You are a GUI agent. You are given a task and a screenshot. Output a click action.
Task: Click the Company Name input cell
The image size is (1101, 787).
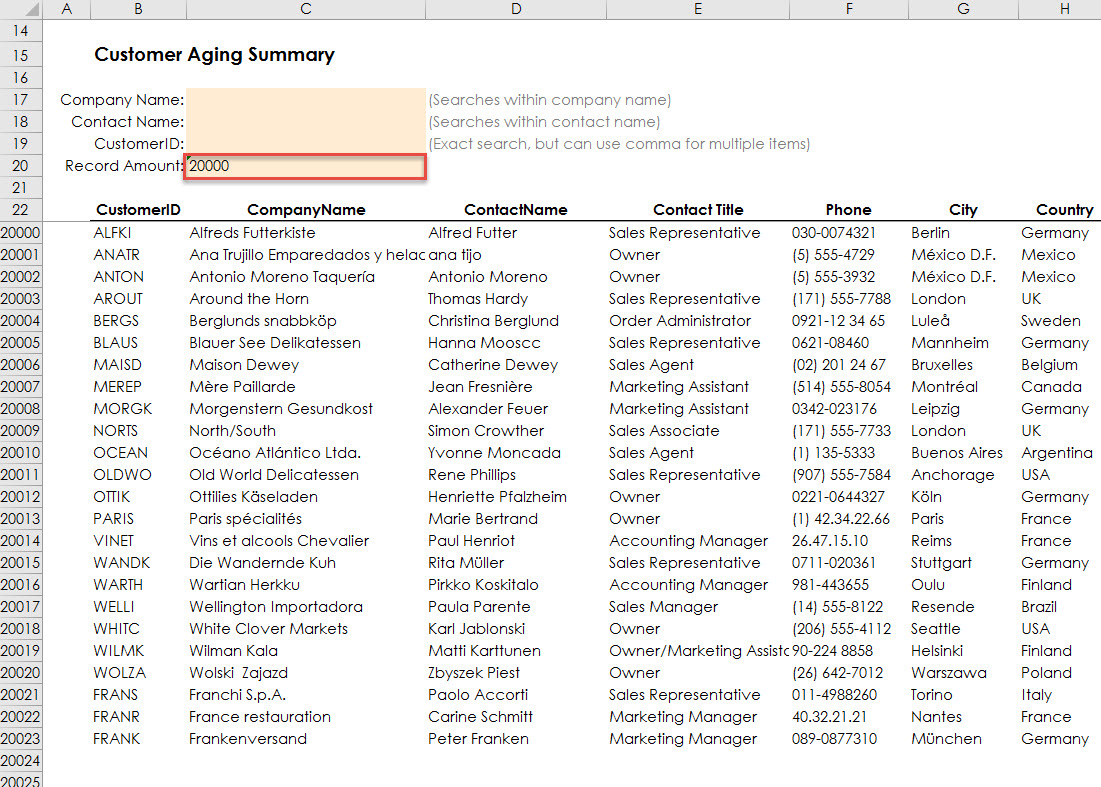[x=305, y=100]
